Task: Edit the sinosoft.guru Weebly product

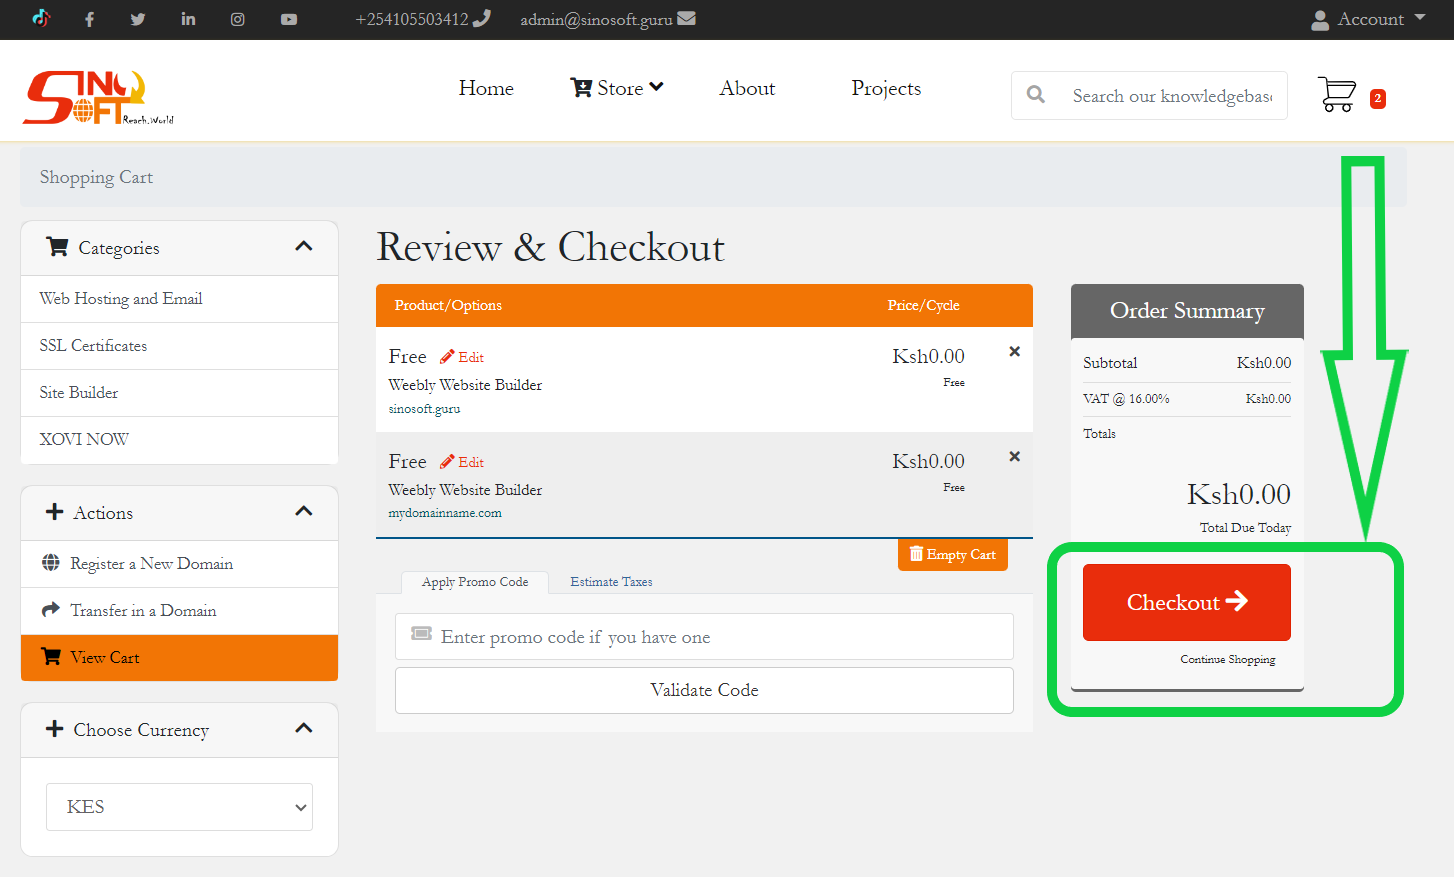Action: 463,357
